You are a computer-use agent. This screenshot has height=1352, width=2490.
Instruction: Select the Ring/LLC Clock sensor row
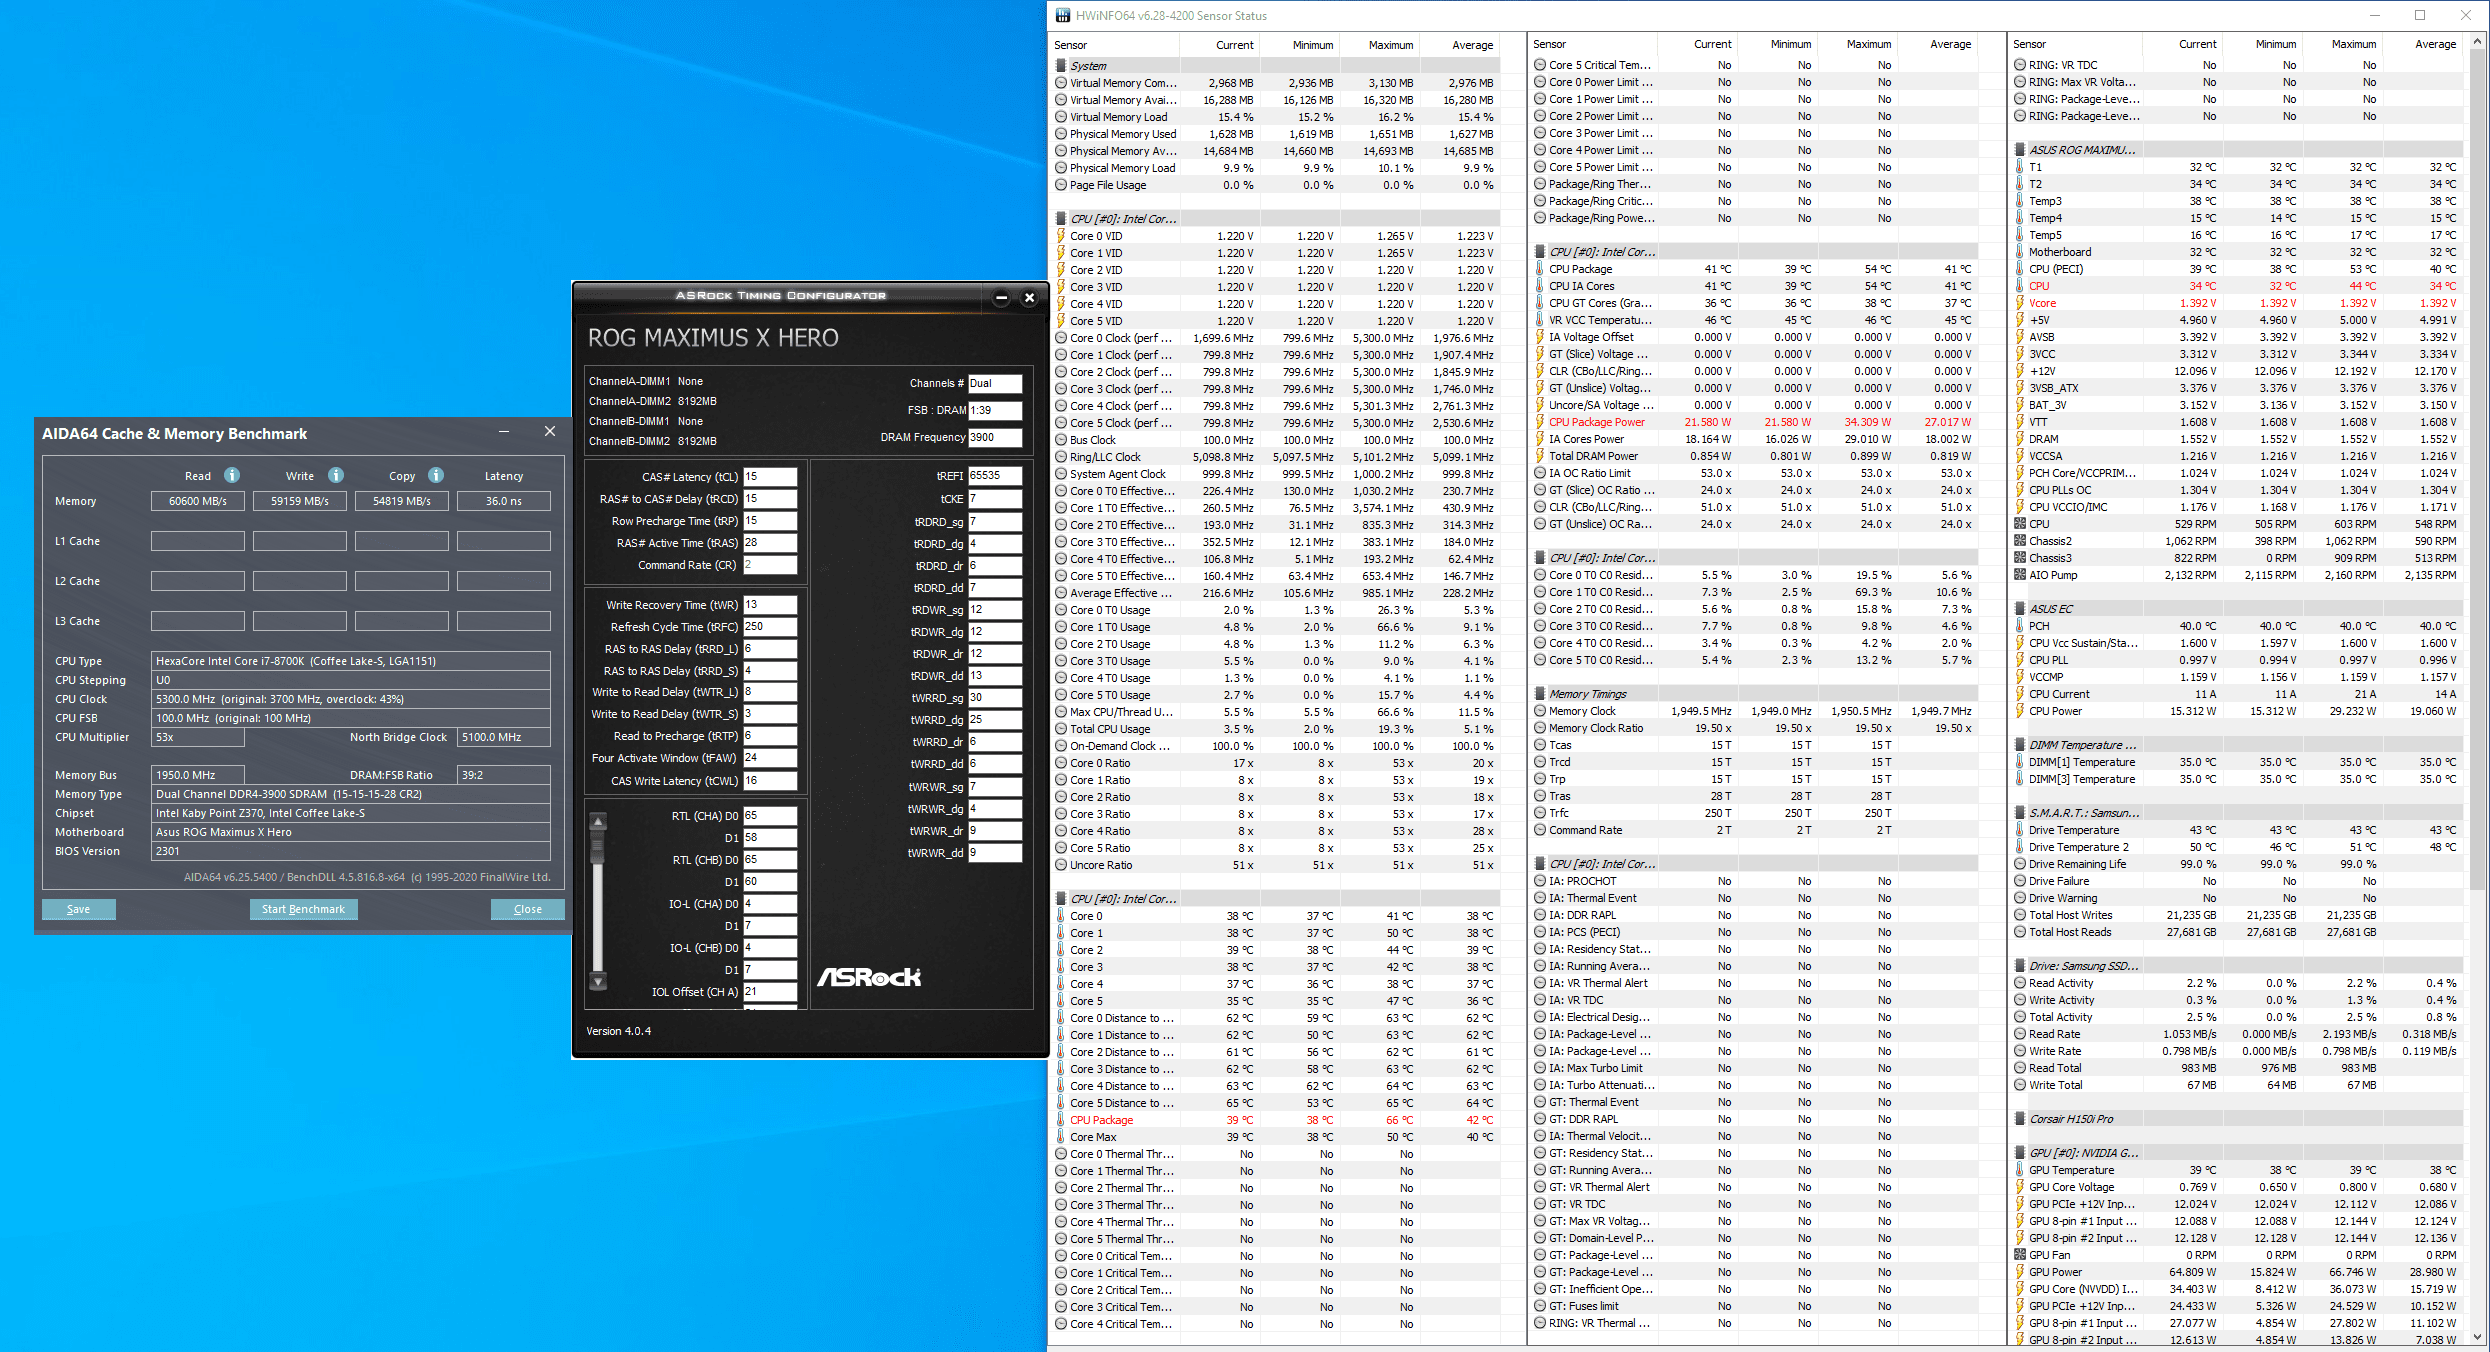(1277, 457)
